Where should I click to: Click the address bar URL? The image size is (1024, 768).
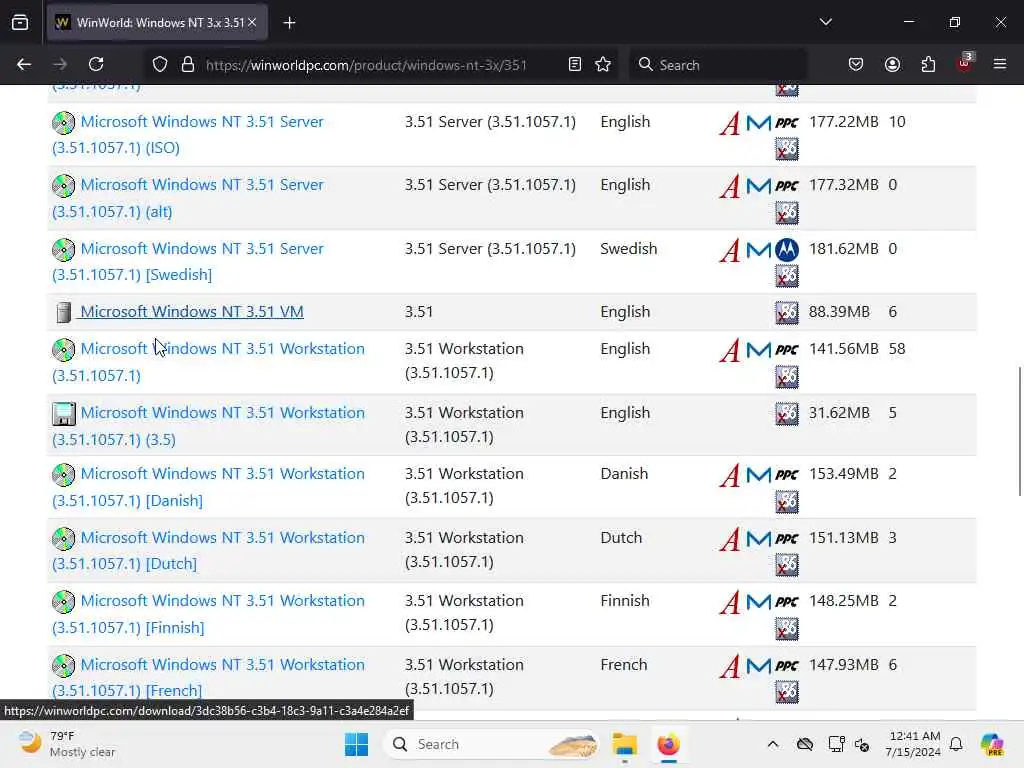366,65
